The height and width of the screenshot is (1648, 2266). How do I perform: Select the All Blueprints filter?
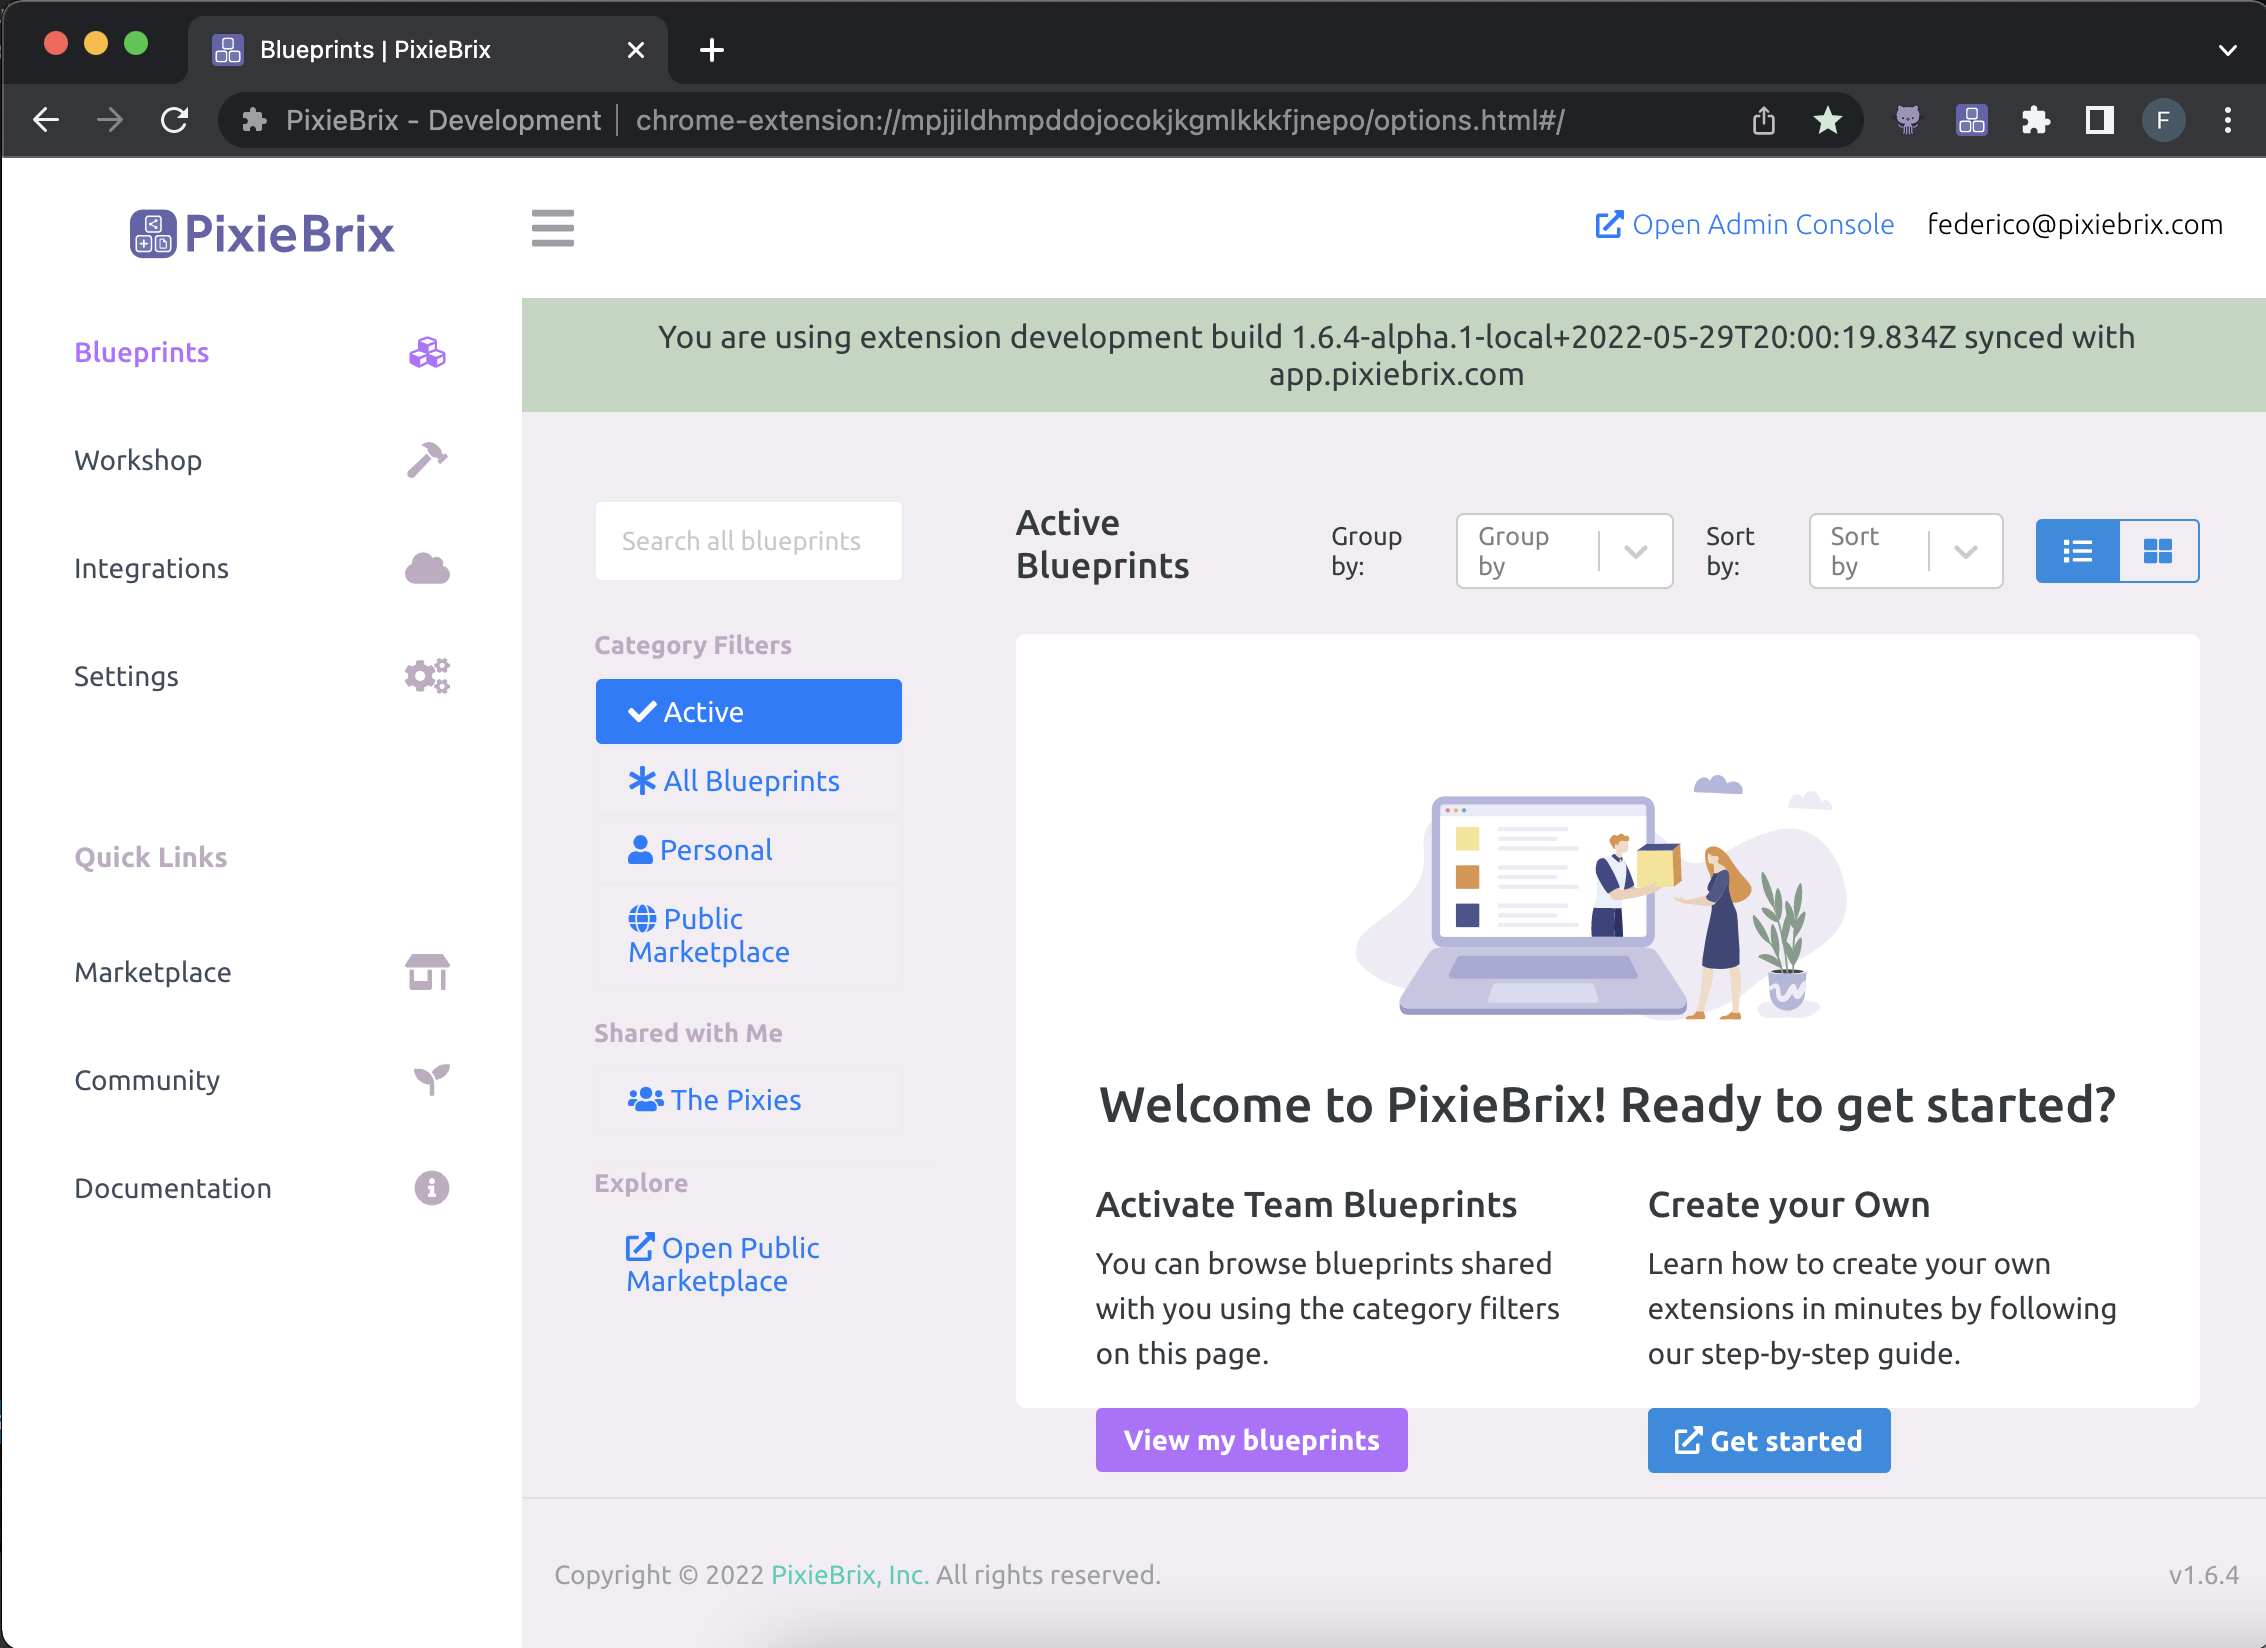748,781
